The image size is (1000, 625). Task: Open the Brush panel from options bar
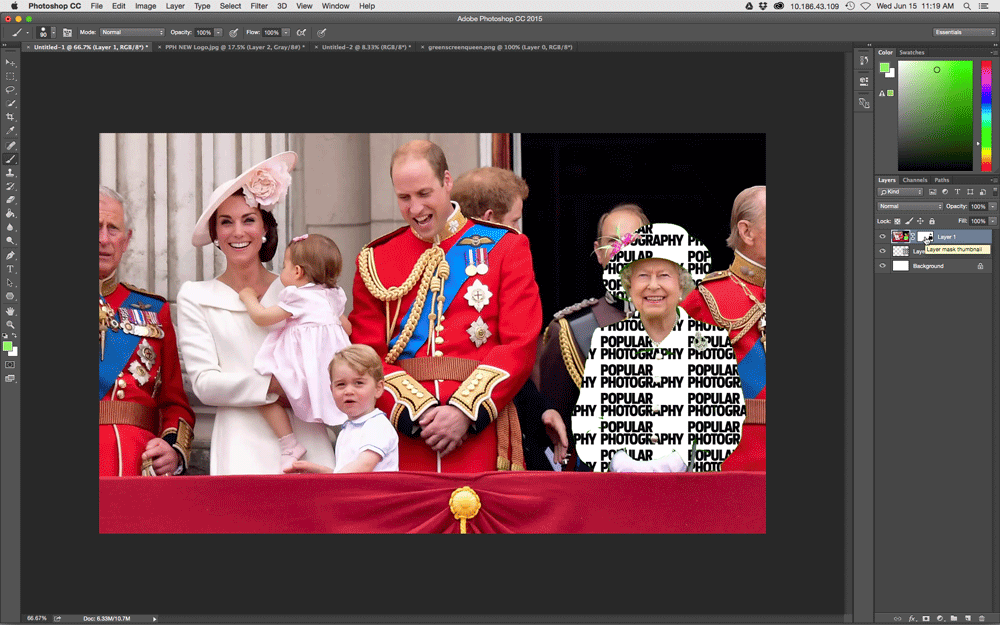click(67, 33)
